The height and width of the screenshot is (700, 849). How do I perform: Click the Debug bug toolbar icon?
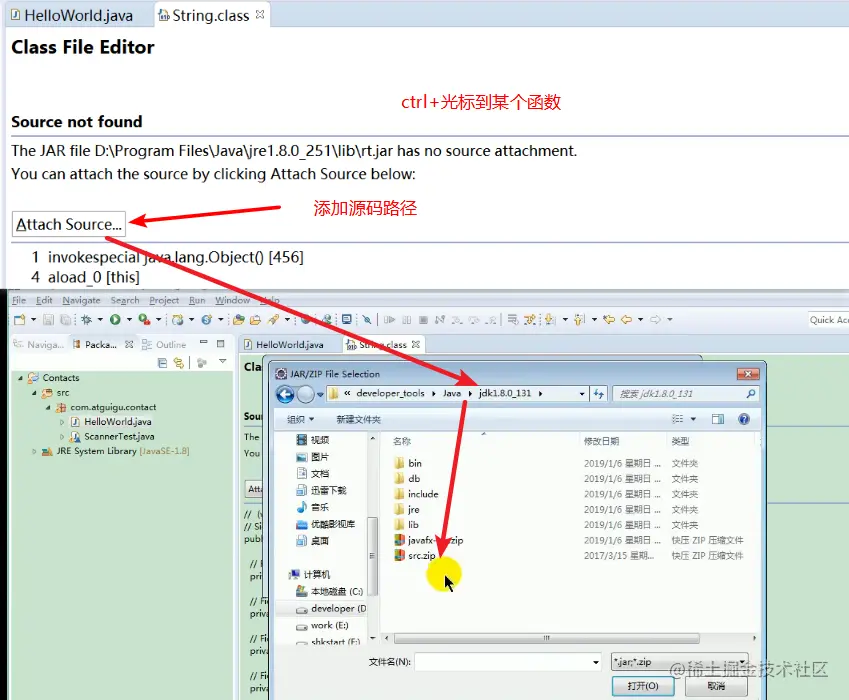click(86, 319)
